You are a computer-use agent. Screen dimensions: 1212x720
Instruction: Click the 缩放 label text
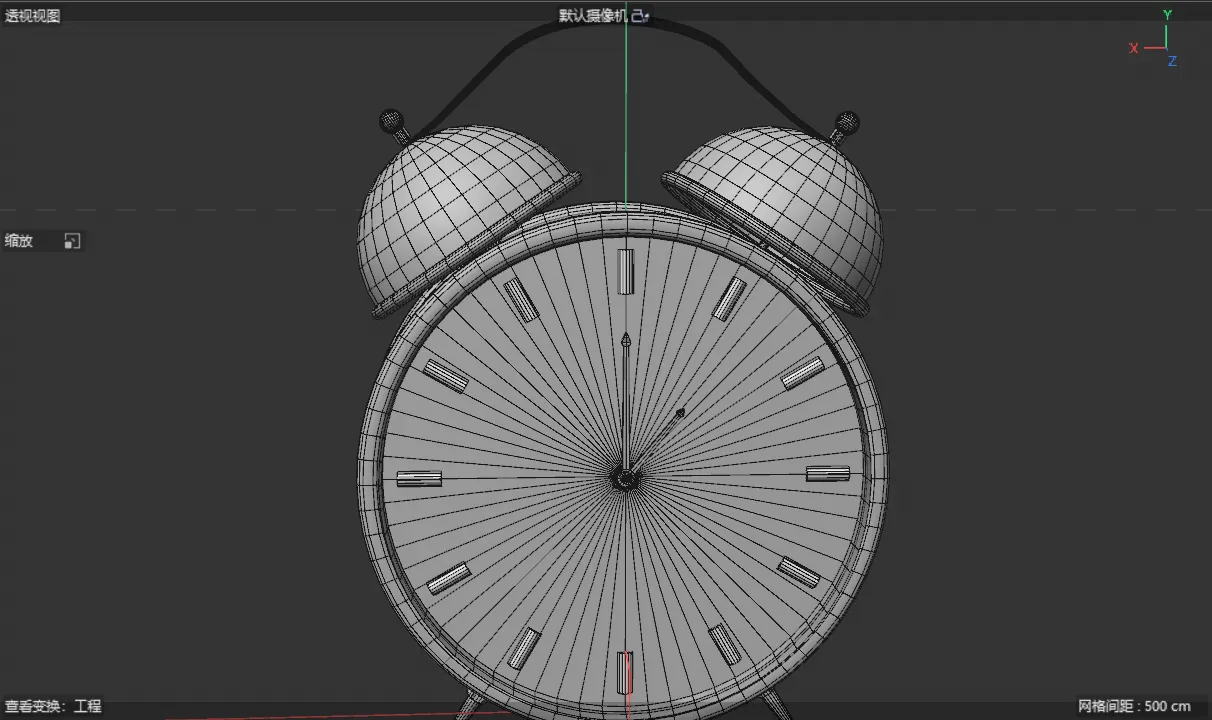19,241
